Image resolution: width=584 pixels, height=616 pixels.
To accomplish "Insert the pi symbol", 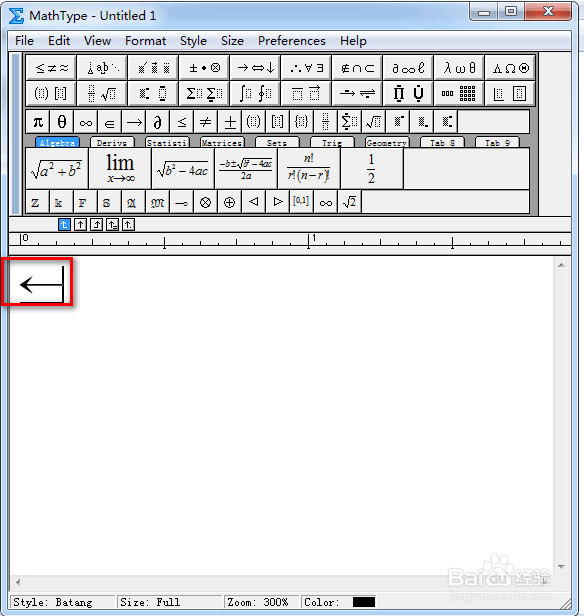I will tap(38, 122).
